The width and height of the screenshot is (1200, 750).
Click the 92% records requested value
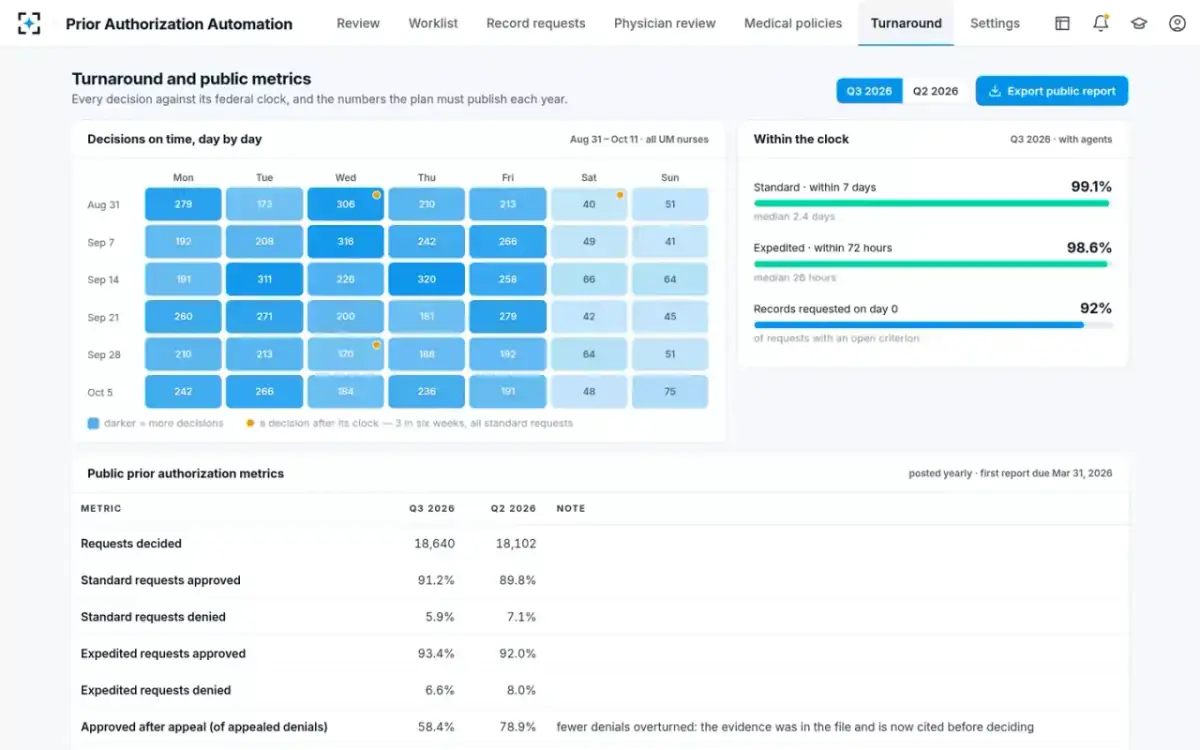1096,308
